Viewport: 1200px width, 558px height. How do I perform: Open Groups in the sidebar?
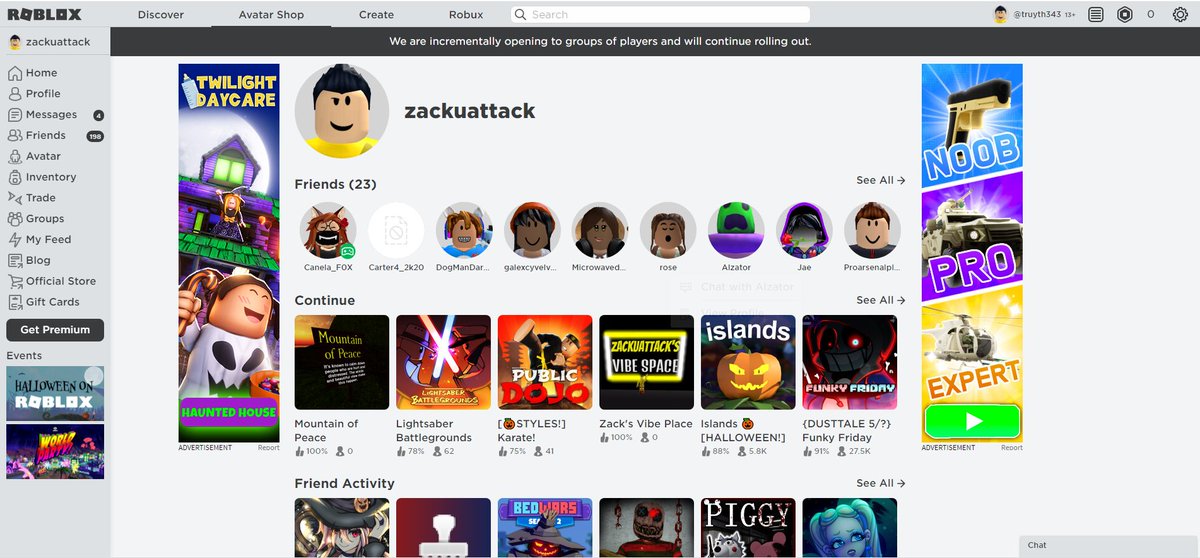pos(36,219)
